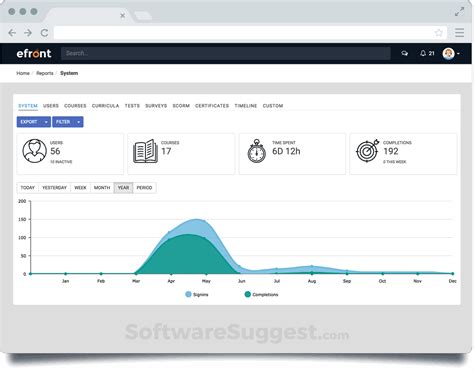
Task: Click the Time Spent stopwatch icon
Action: pyautogui.click(x=256, y=151)
